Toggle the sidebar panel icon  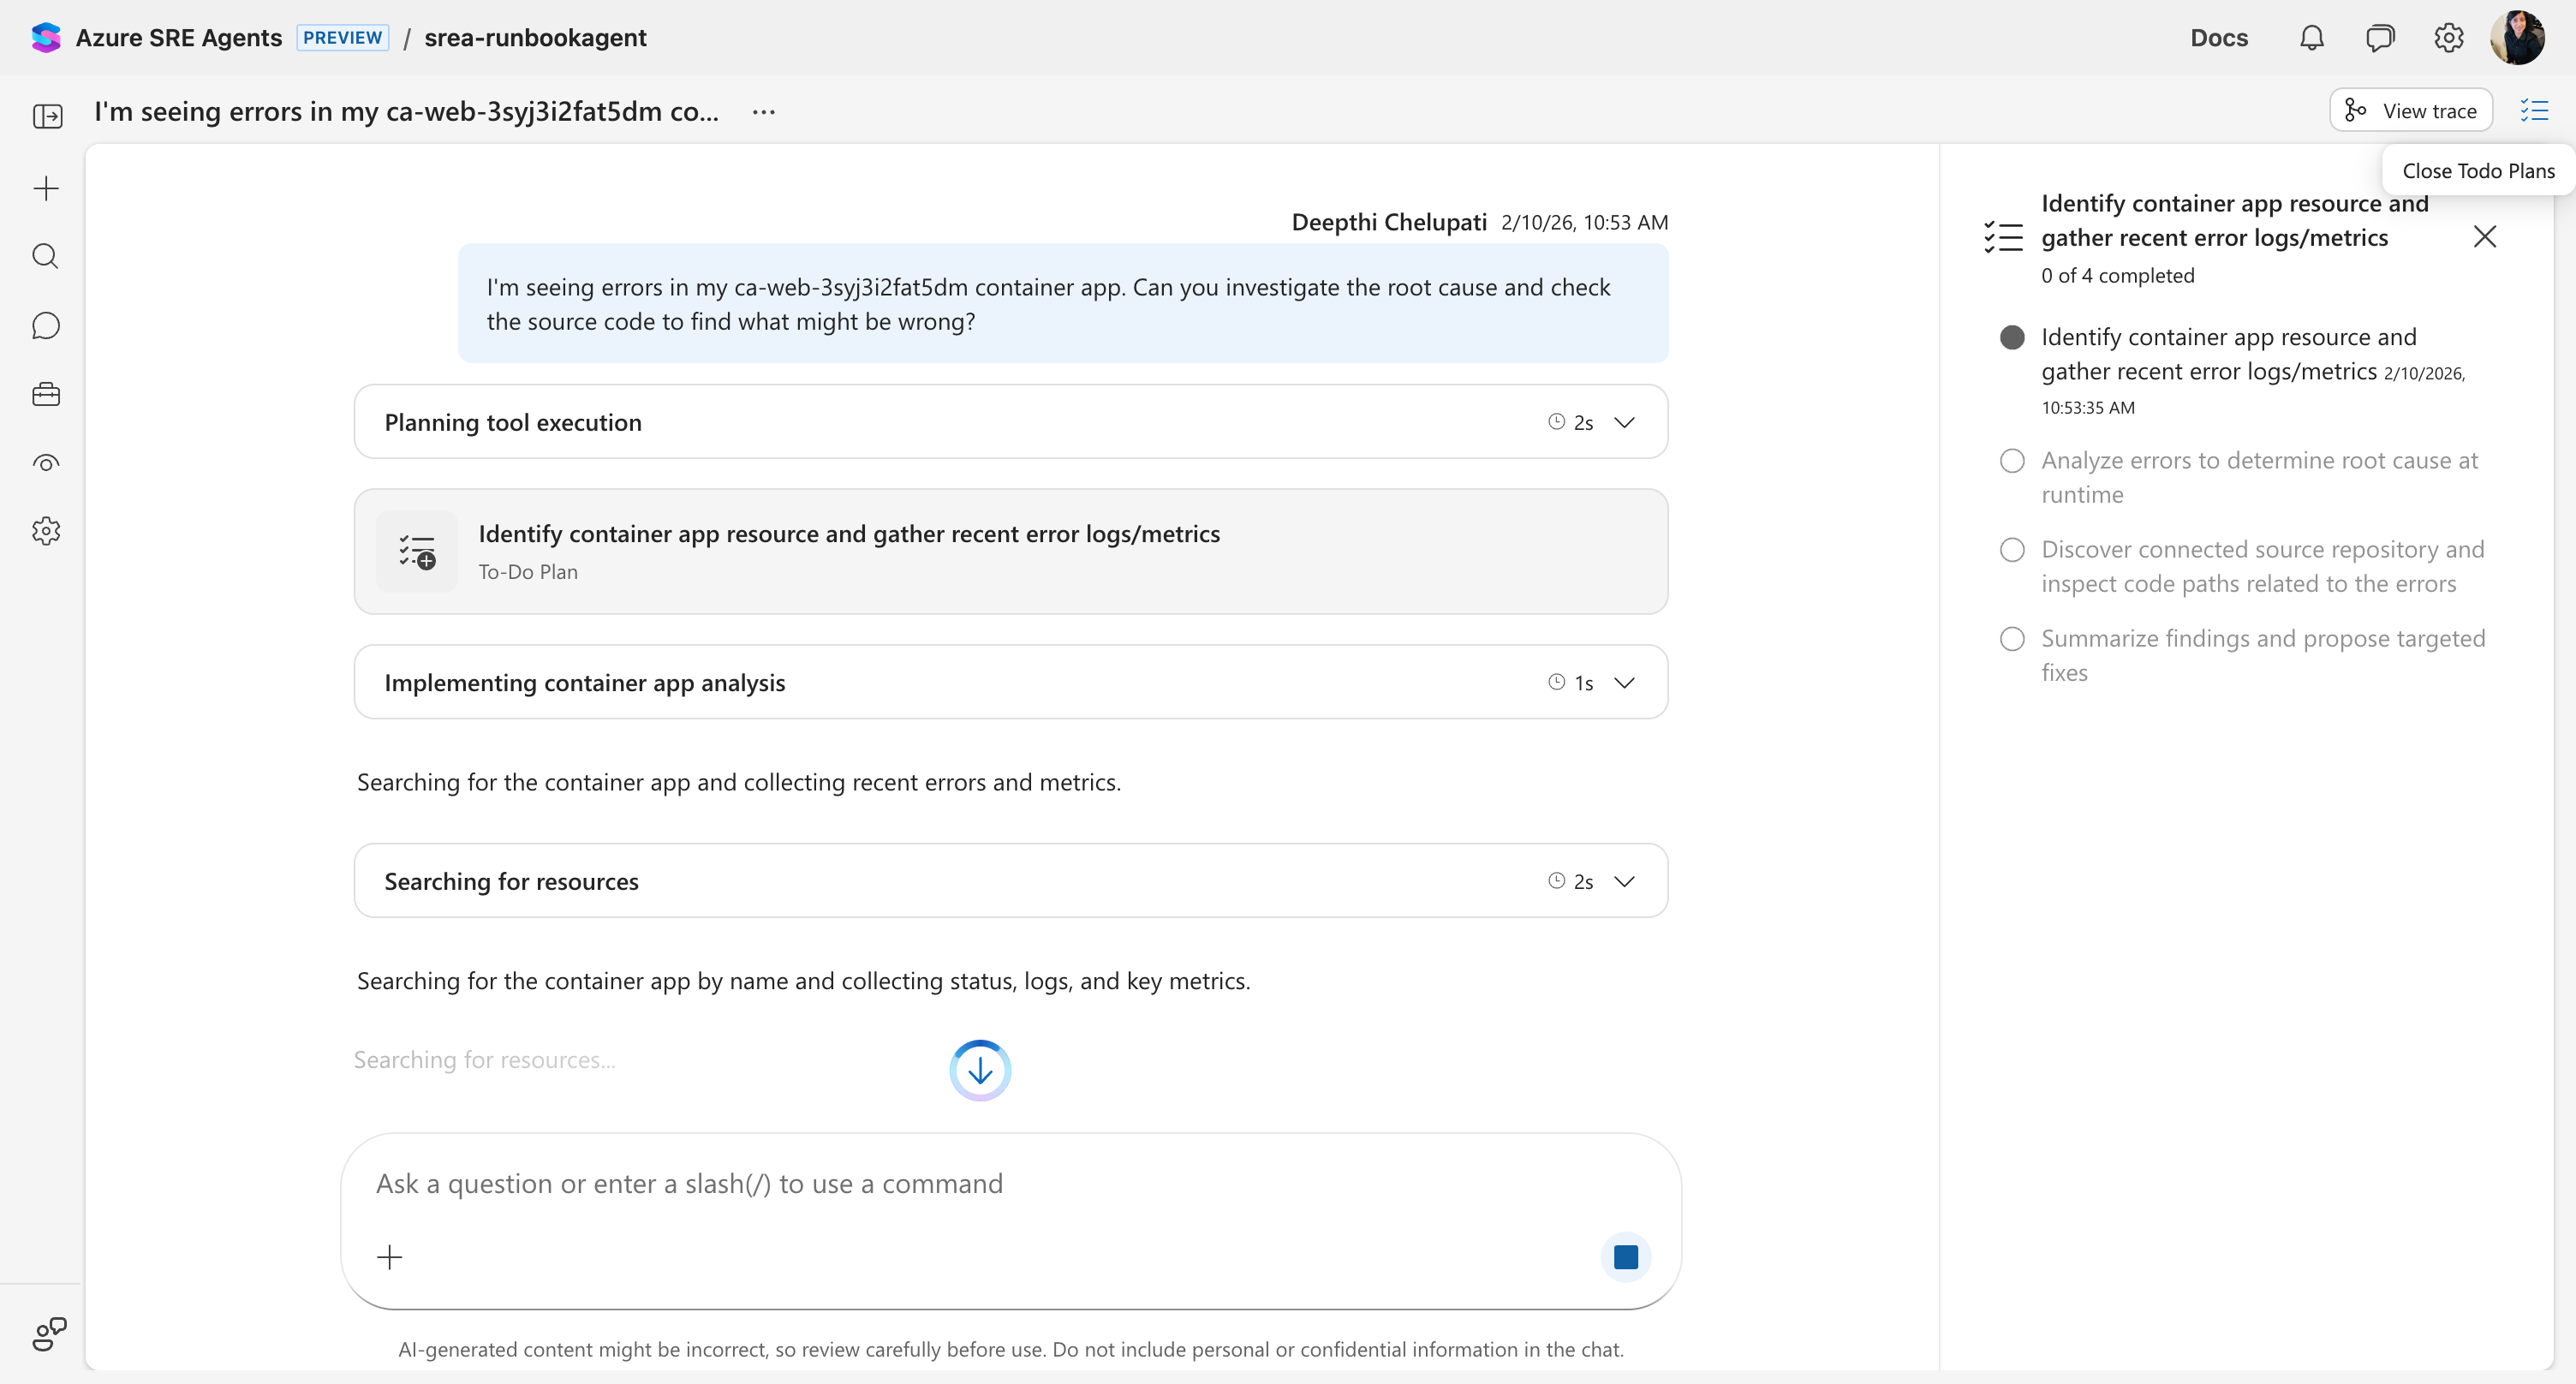click(x=47, y=116)
